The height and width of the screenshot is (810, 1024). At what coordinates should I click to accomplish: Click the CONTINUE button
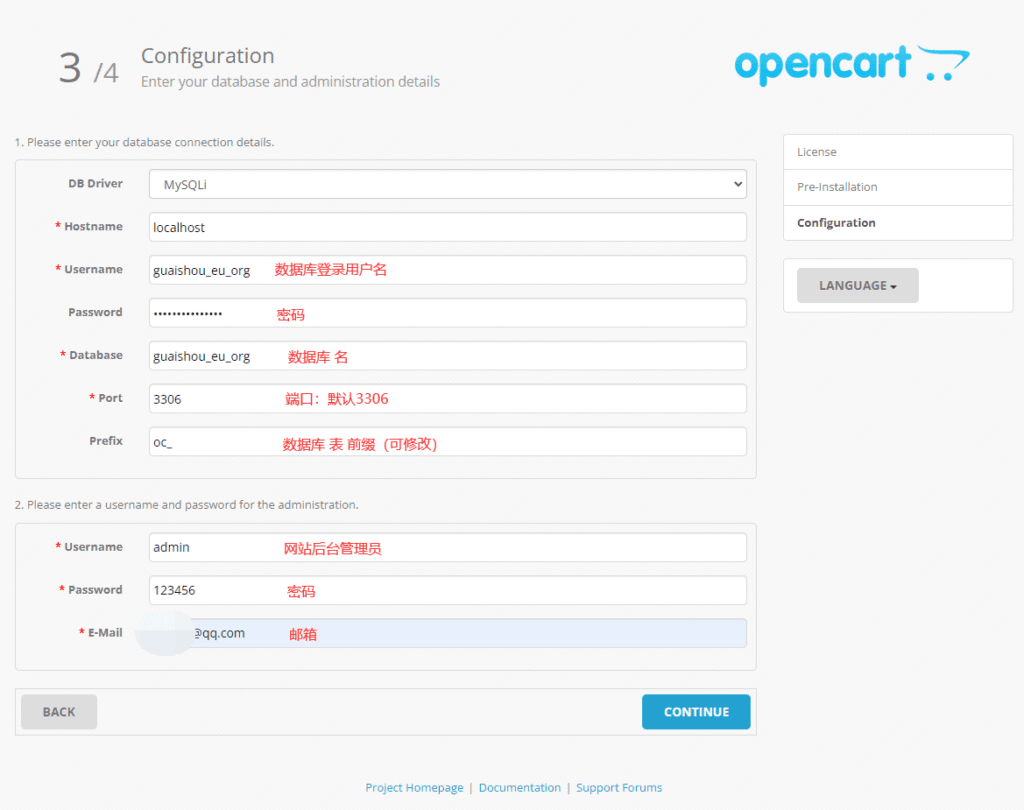pos(696,711)
